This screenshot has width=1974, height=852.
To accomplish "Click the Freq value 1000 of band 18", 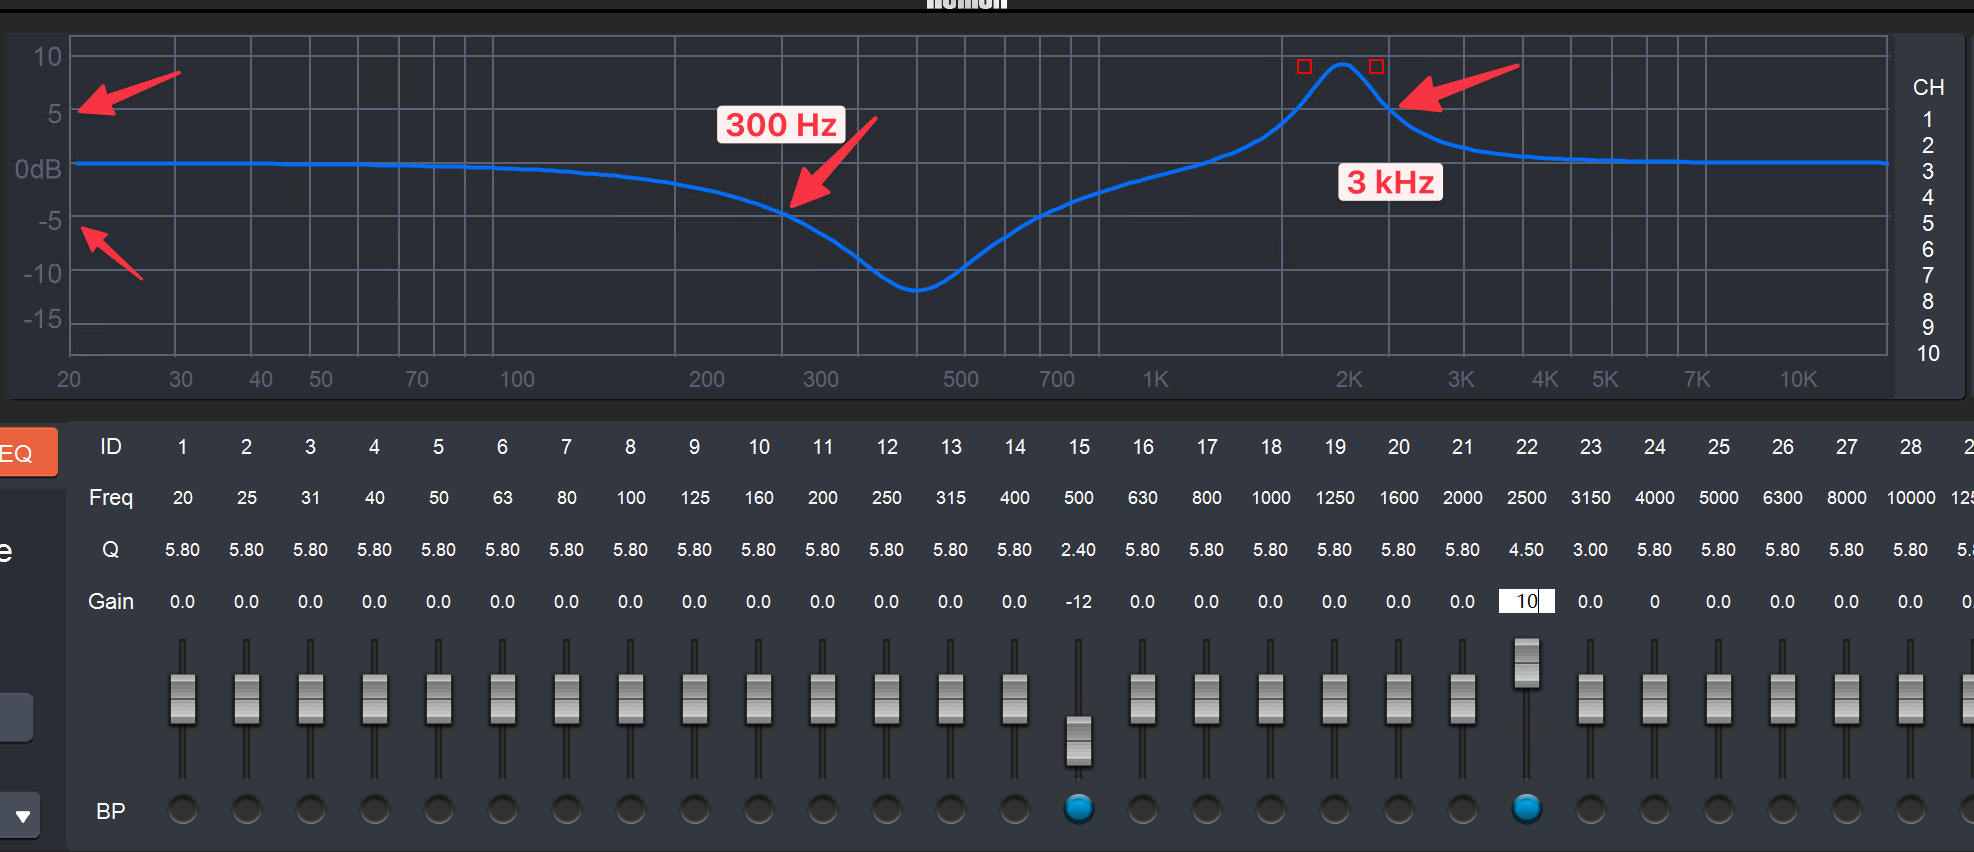I will [1270, 498].
